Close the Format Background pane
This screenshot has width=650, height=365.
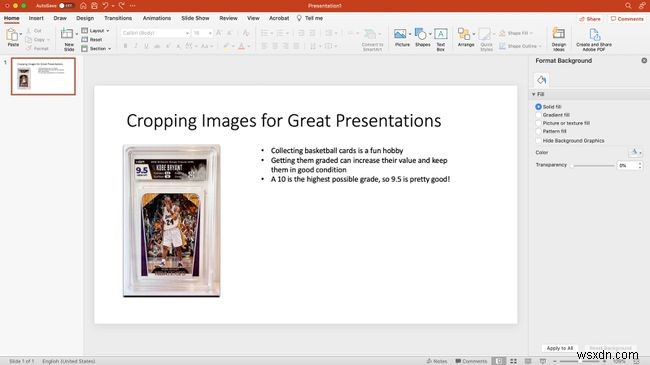click(644, 61)
